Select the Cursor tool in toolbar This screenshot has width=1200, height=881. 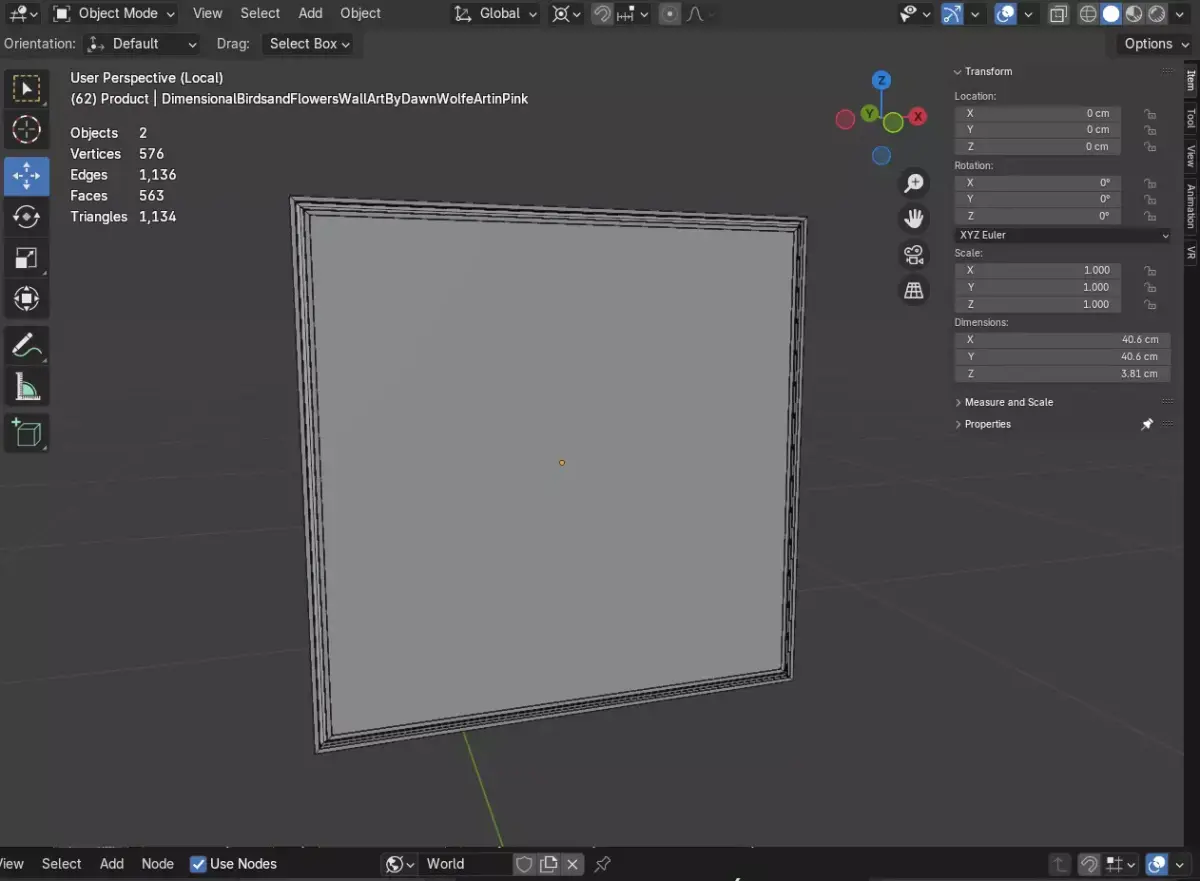pos(27,130)
